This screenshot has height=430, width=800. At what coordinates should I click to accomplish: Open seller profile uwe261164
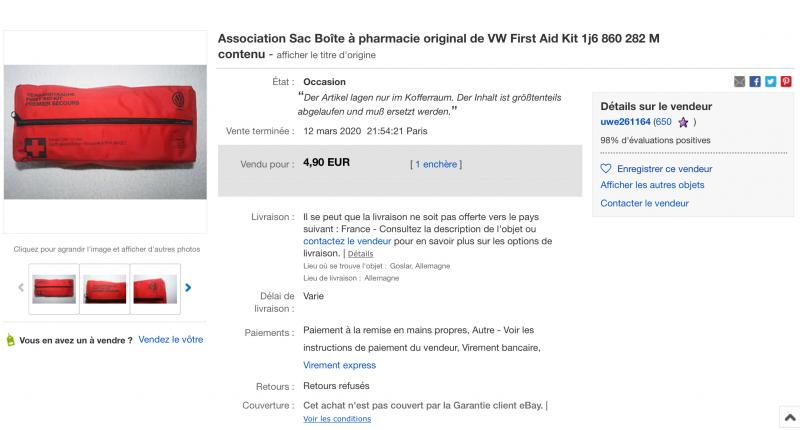click(x=626, y=122)
